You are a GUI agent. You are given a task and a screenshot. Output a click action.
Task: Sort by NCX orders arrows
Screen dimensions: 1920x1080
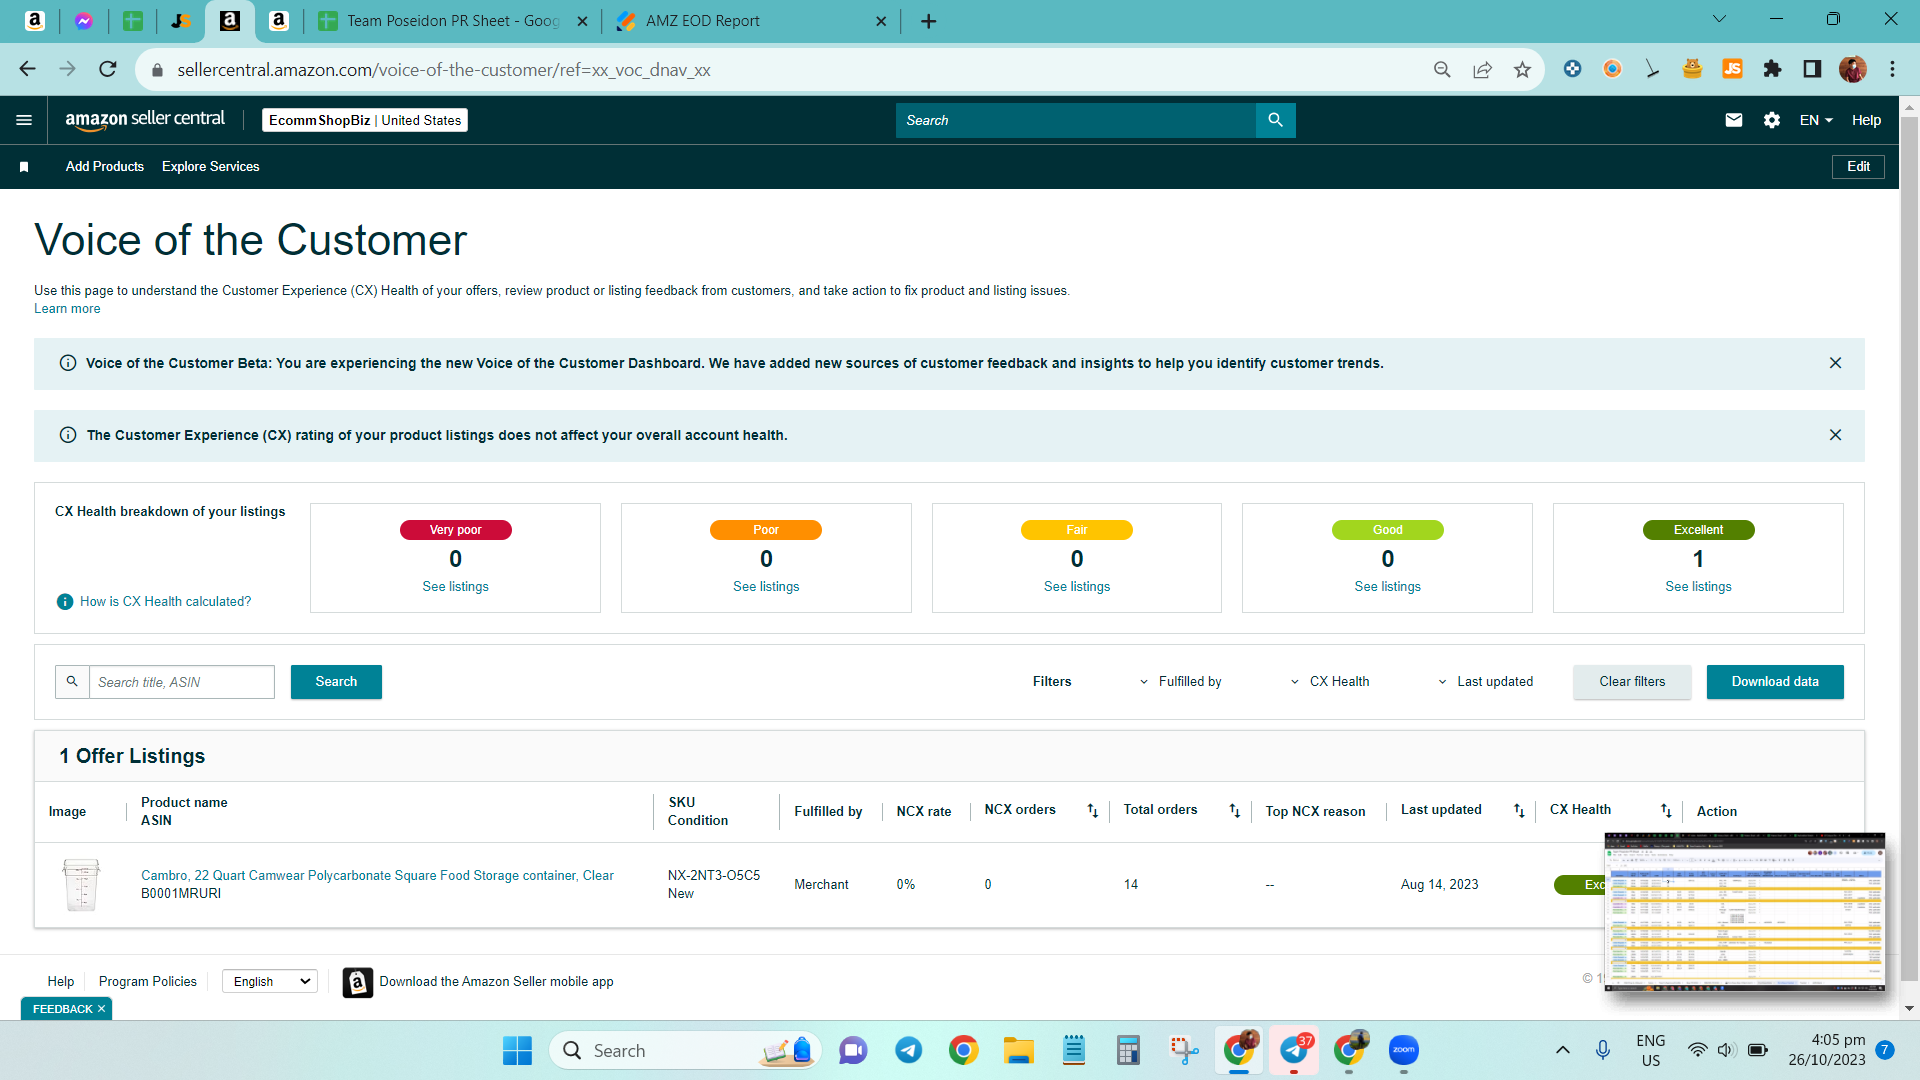coord(1092,811)
